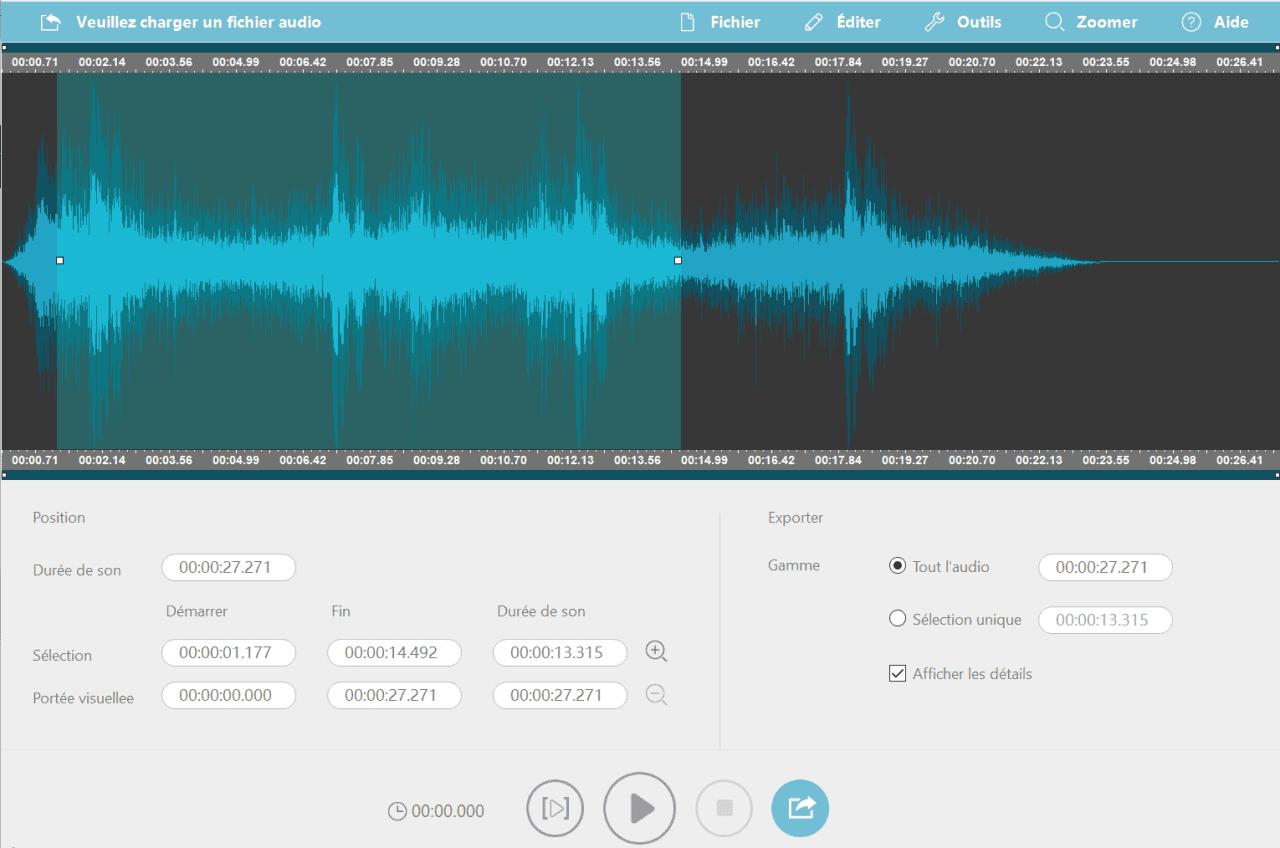1280x848 pixels.
Task: Click the magnifier minus zoom-out icon
Action: (x=656, y=695)
